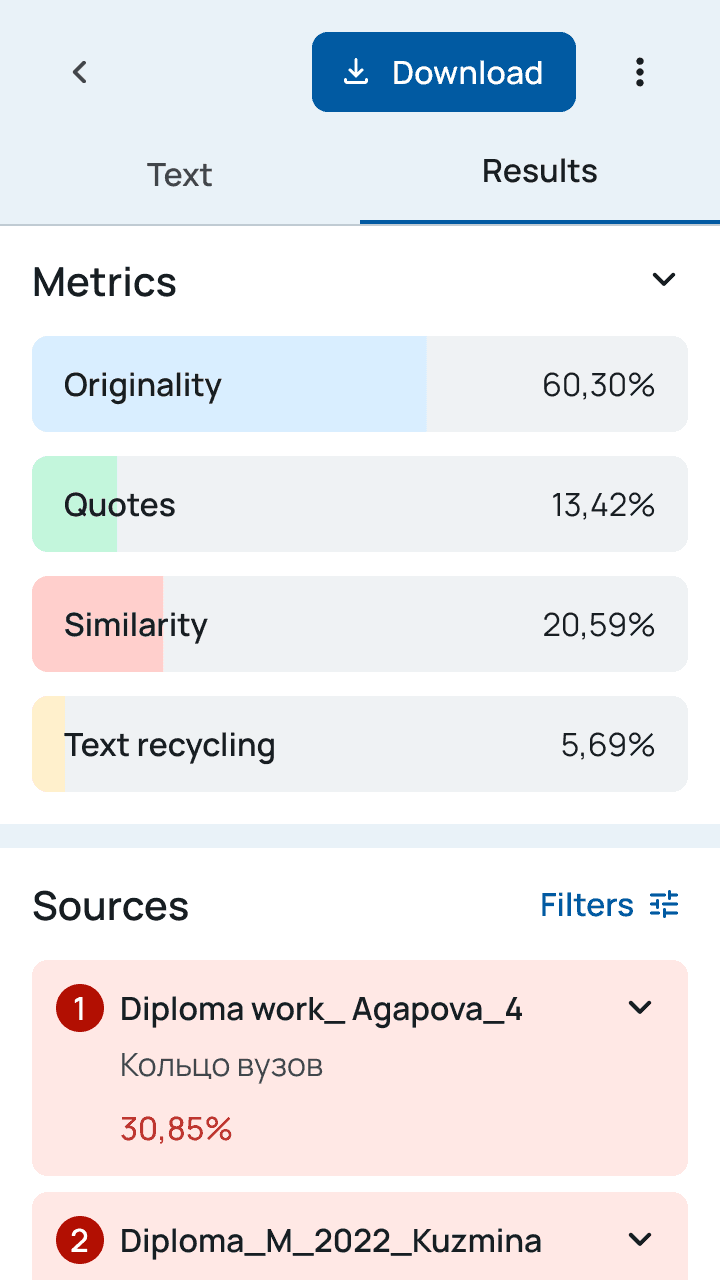Click the 30,85% similarity value
The width and height of the screenshot is (720, 1280).
pos(176,1129)
